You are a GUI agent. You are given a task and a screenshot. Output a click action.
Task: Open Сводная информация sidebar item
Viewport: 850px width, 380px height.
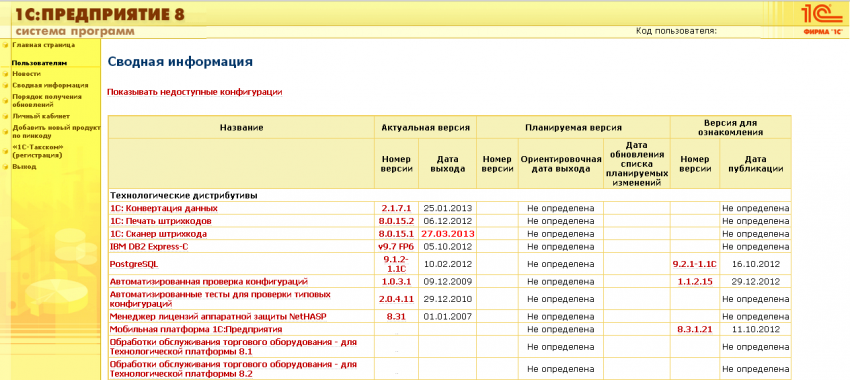point(50,85)
